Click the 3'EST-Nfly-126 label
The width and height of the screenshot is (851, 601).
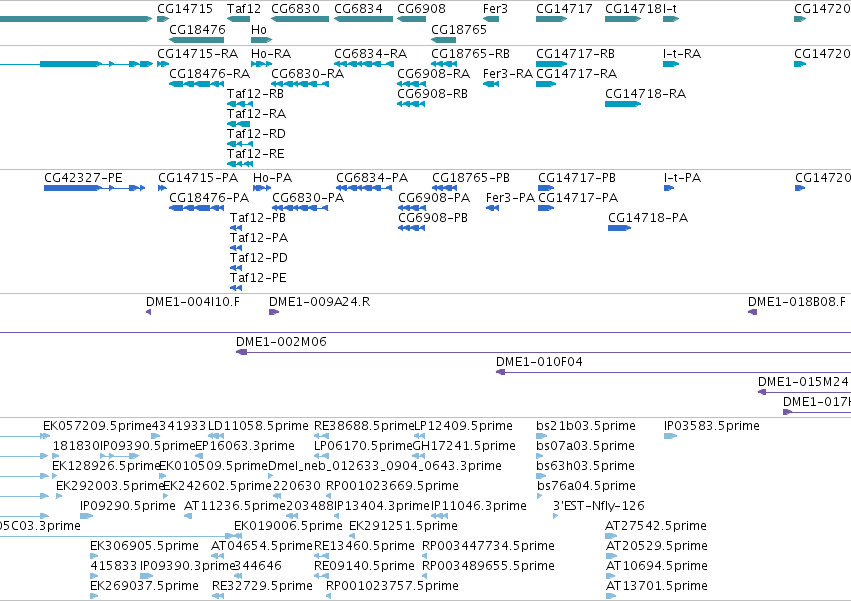click(599, 506)
